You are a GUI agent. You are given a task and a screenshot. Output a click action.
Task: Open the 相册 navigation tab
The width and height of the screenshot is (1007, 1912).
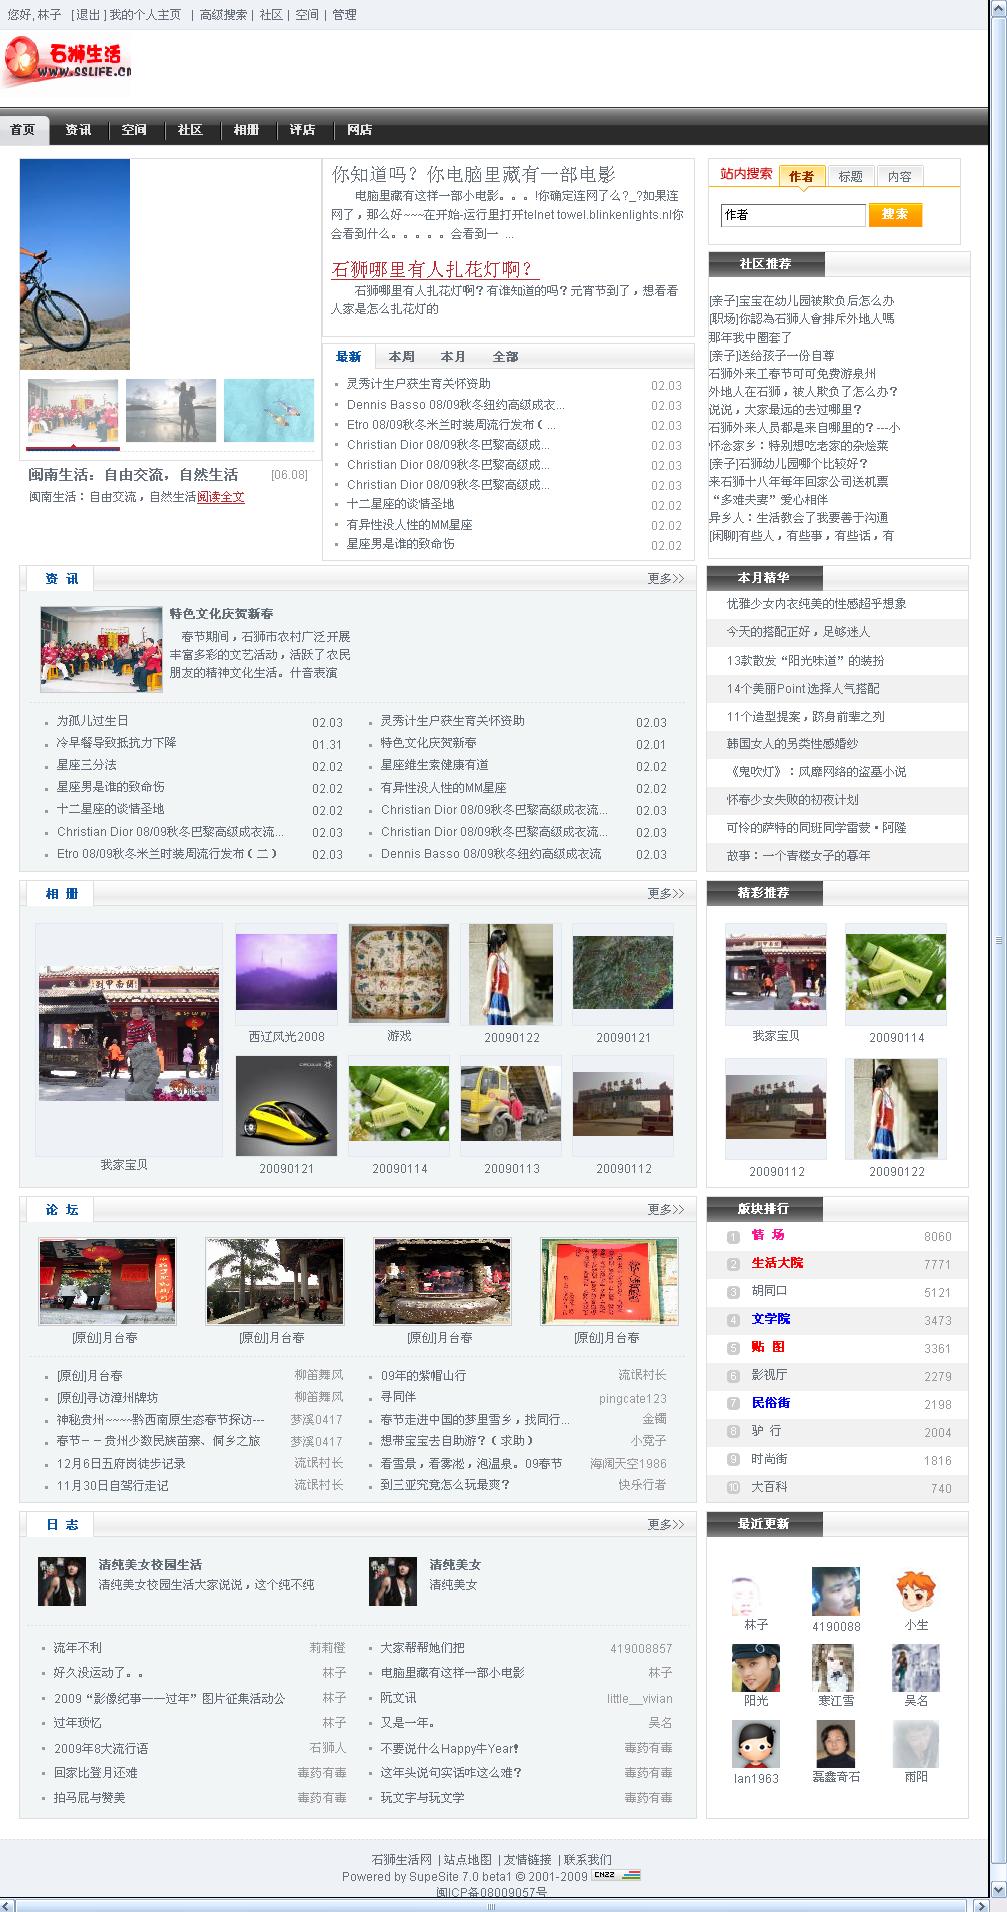(x=247, y=130)
